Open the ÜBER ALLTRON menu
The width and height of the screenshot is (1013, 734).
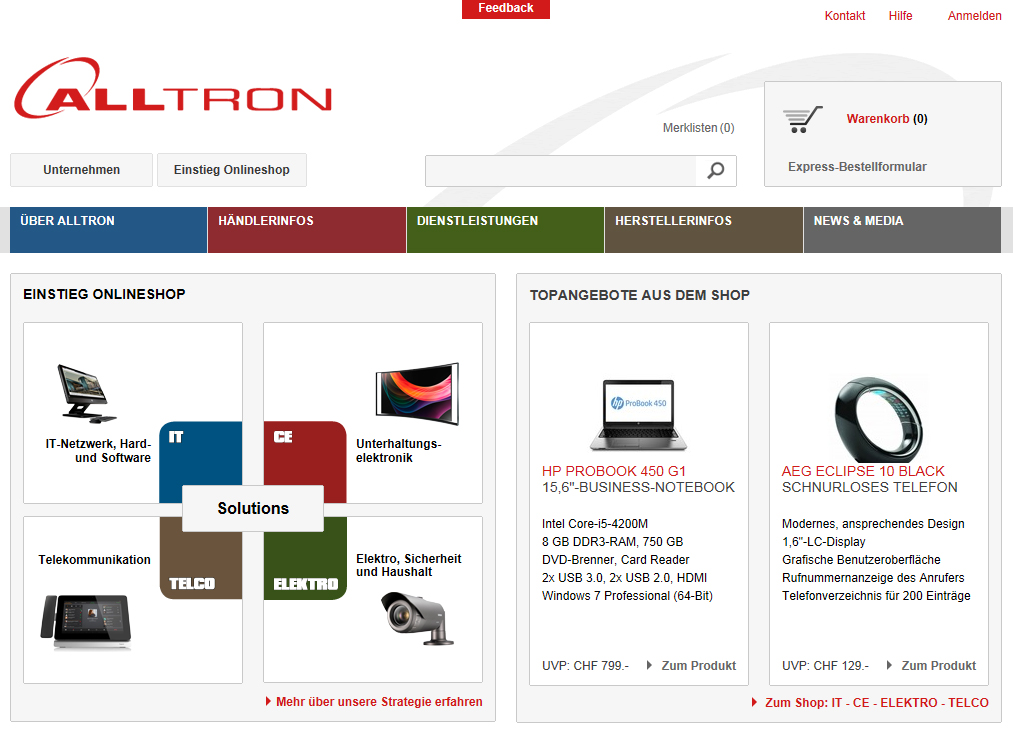108,229
